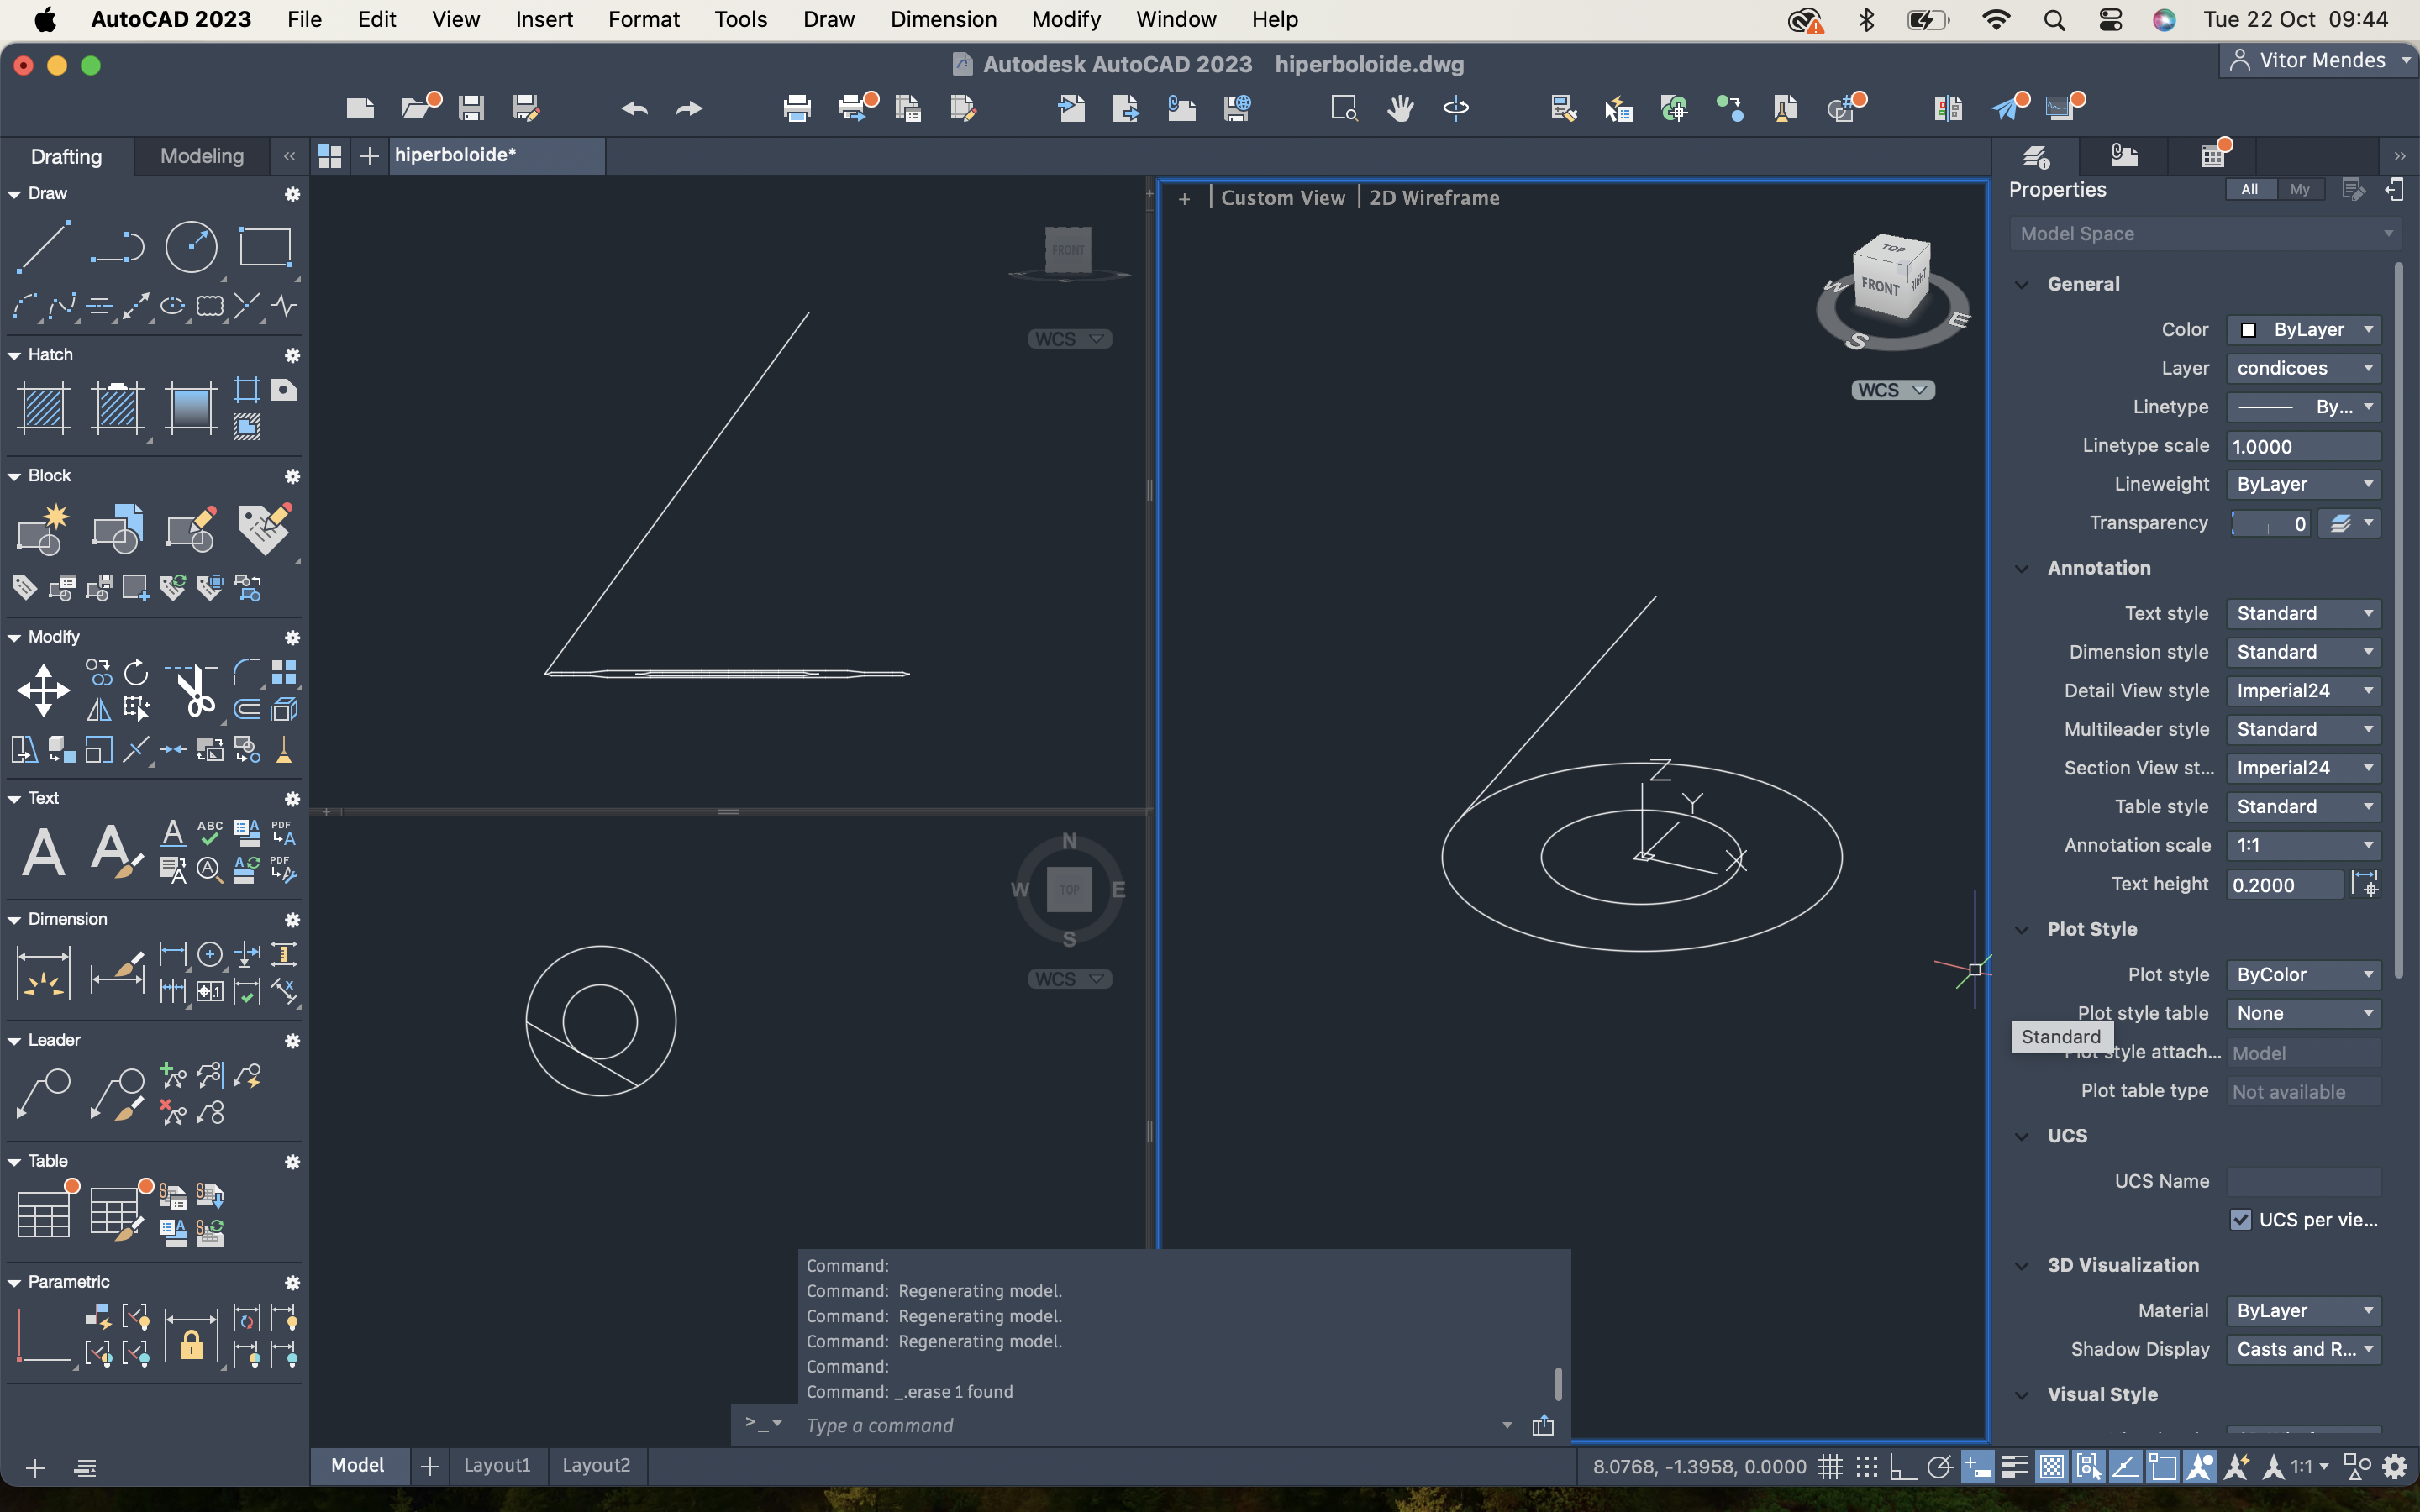Viewport: 2420px width, 1512px height.
Task: Activate the Move tool
Action: click(43, 690)
